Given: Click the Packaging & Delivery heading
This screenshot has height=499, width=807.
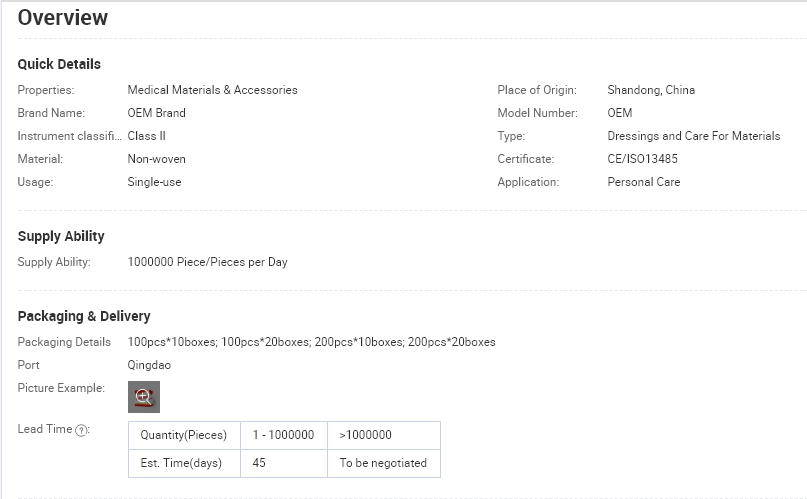Looking at the screenshot, I should 84,316.
